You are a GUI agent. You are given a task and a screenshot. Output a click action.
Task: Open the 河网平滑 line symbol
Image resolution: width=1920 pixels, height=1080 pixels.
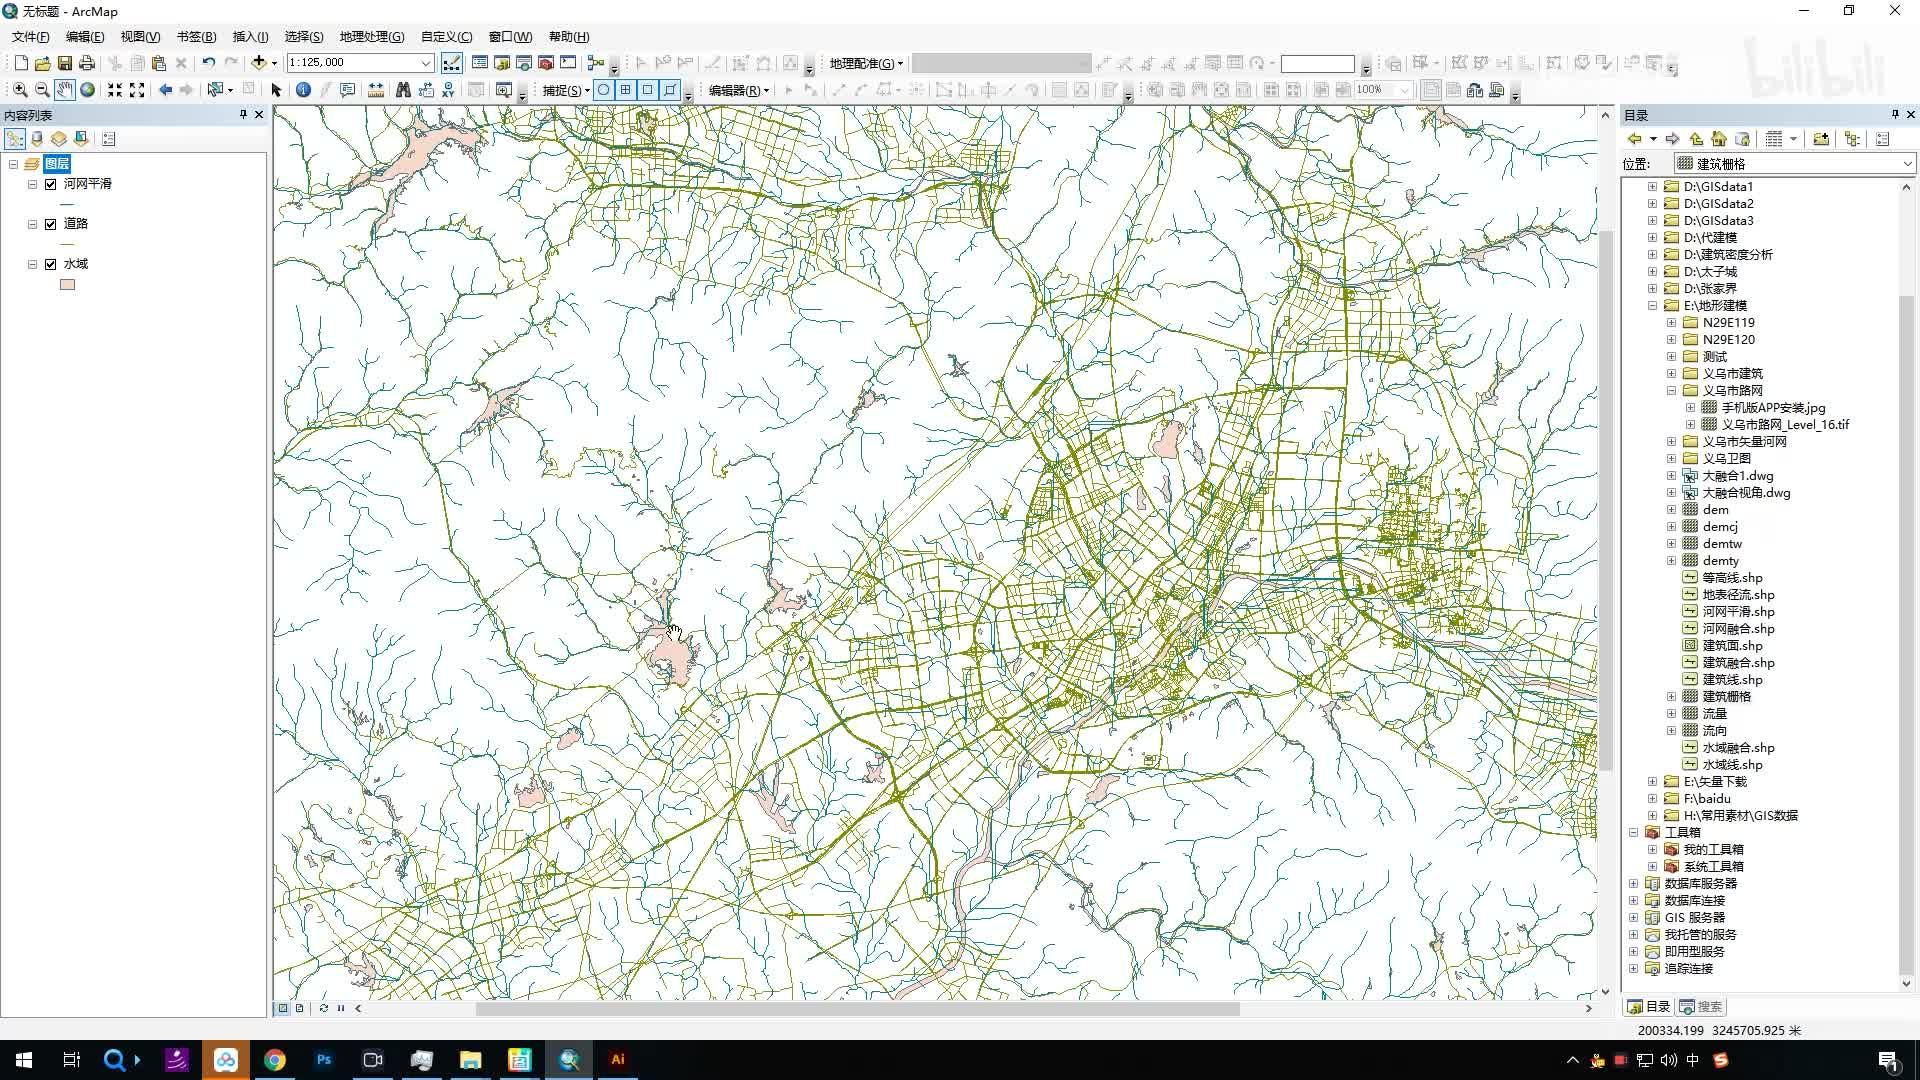tap(68, 204)
